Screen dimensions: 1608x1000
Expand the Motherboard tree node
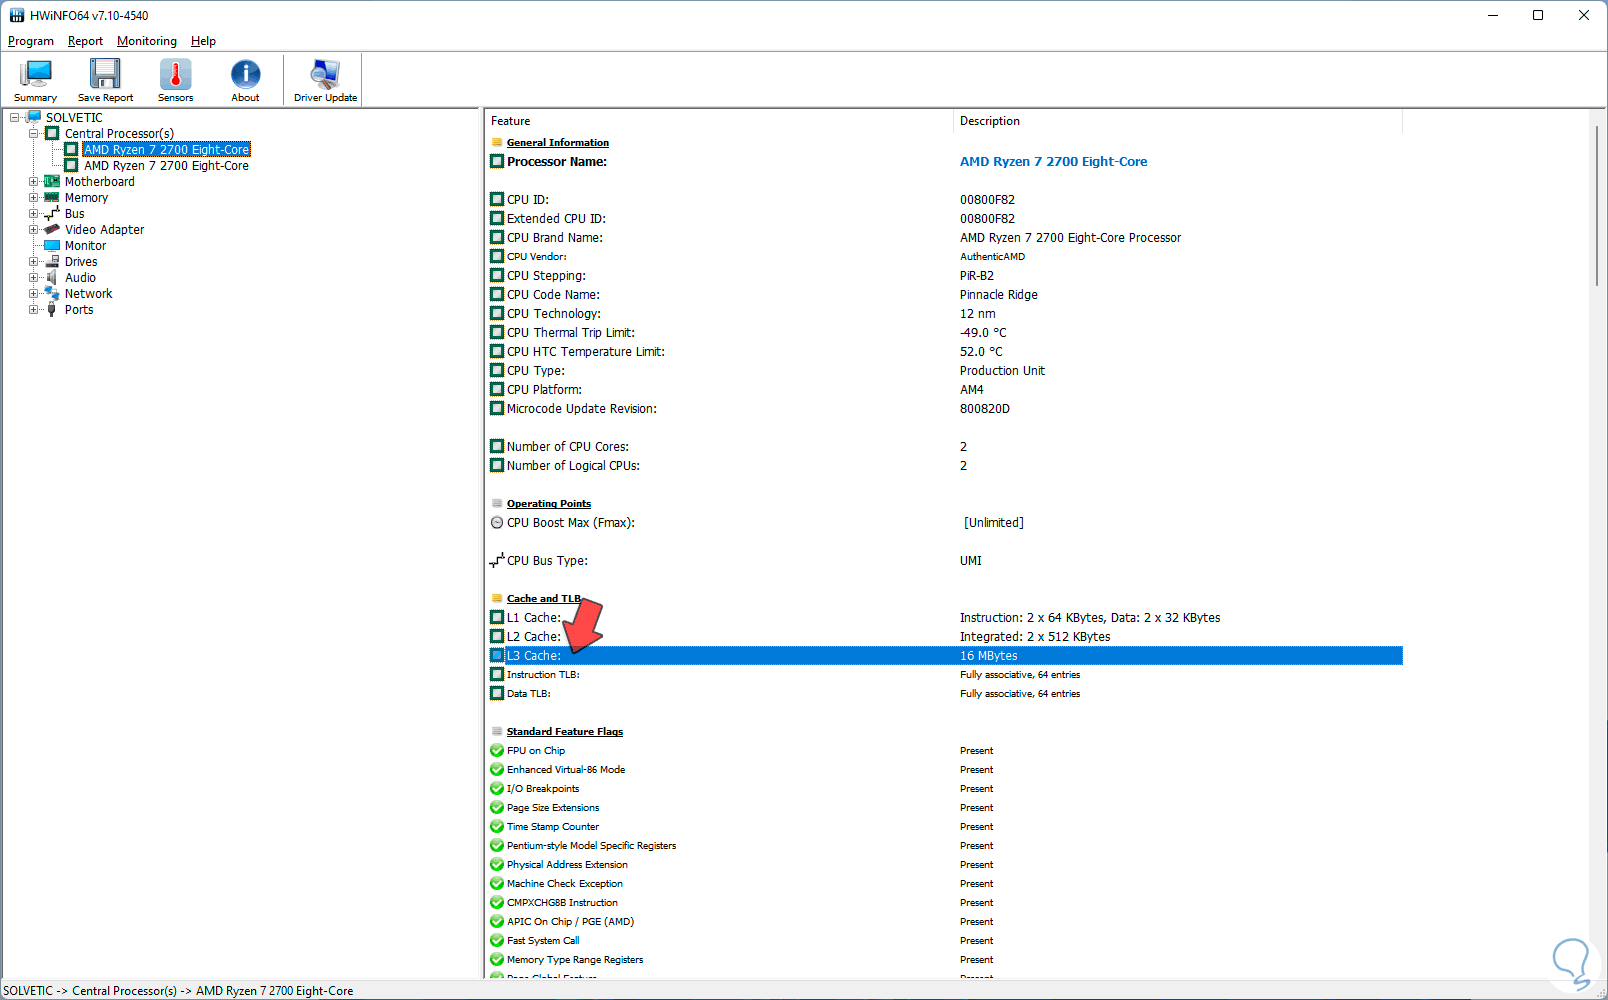coord(33,182)
